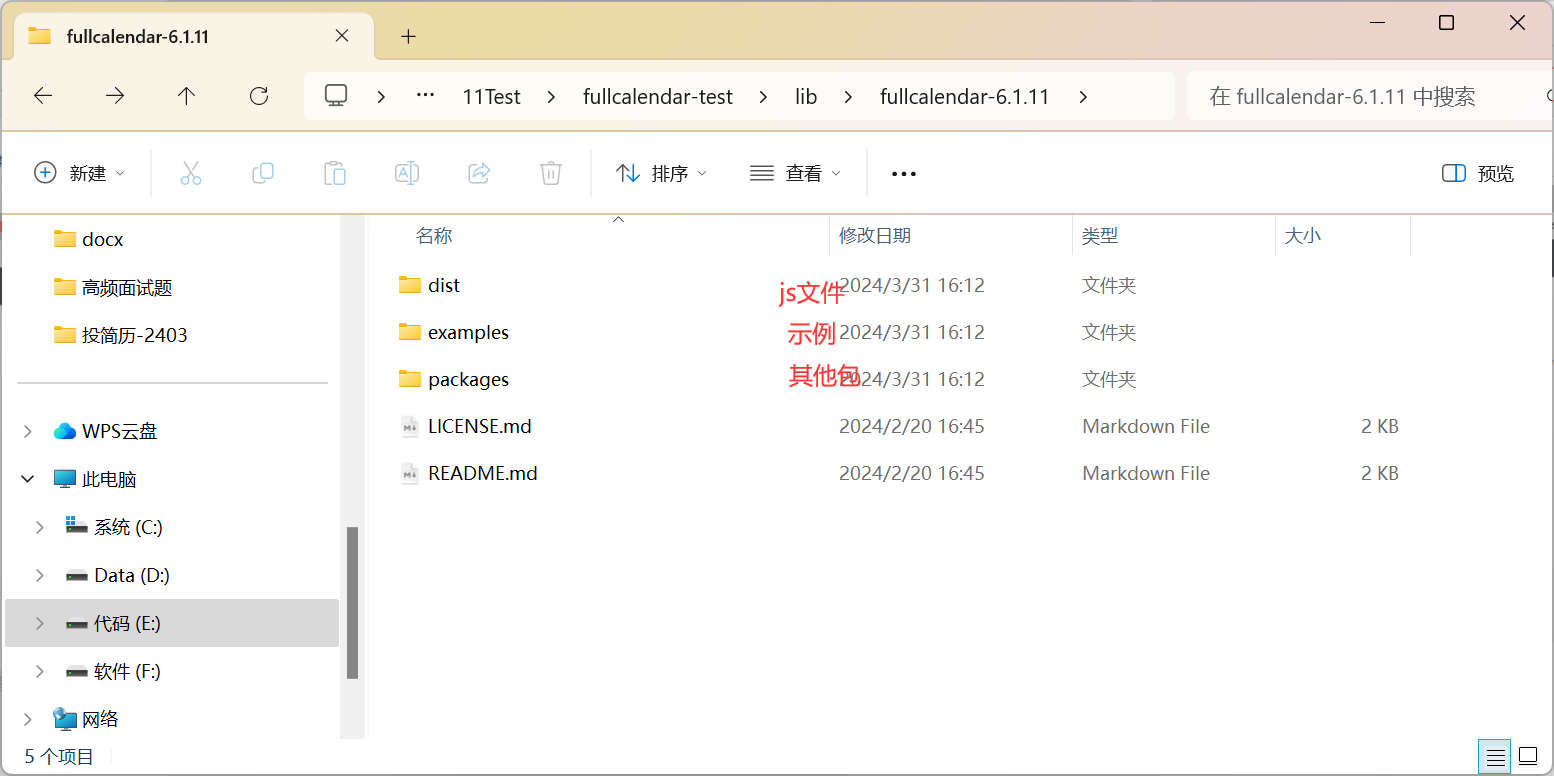Click LICENSE.md file name text

pos(480,426)
